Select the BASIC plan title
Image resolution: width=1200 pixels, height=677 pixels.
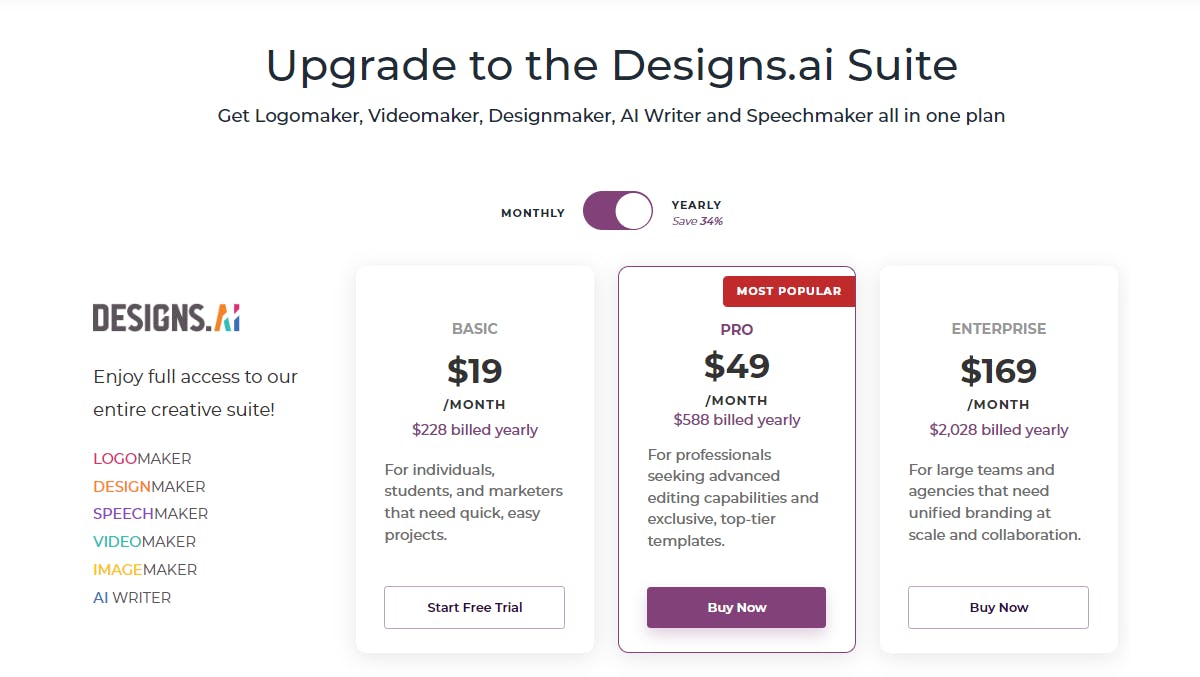pyautogui.click(x=474, y=329)
